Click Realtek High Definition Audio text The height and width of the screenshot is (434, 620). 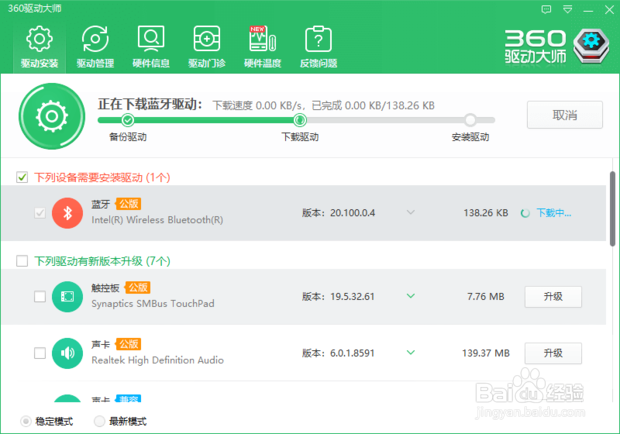point(158,360)
